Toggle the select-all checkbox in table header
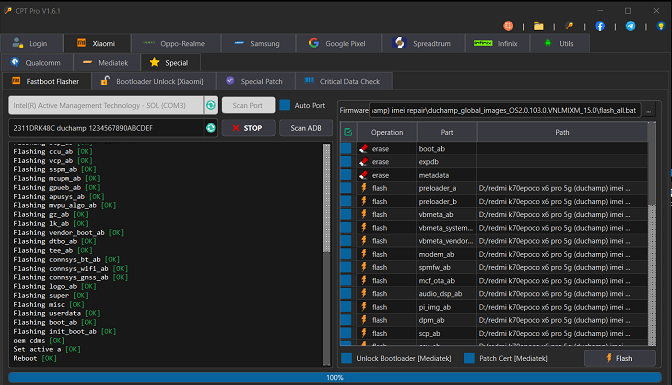672x385 pixels. pyautogui.click(x=348, y=132)
